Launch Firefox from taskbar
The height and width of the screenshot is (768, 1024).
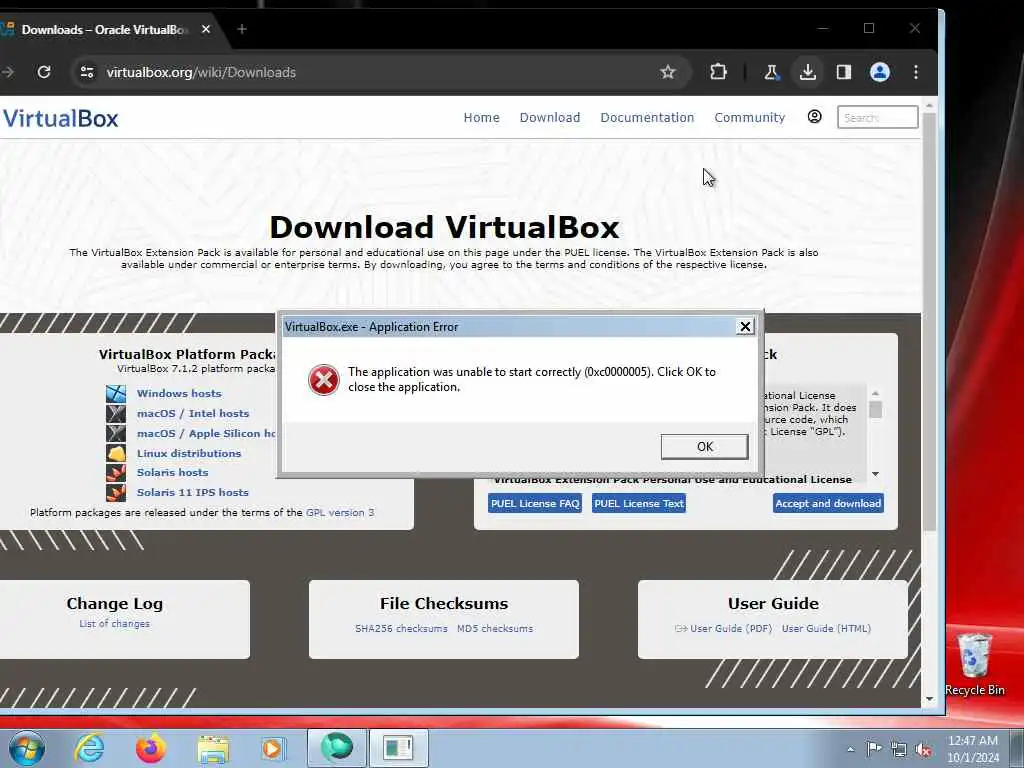tap(150, 748)
